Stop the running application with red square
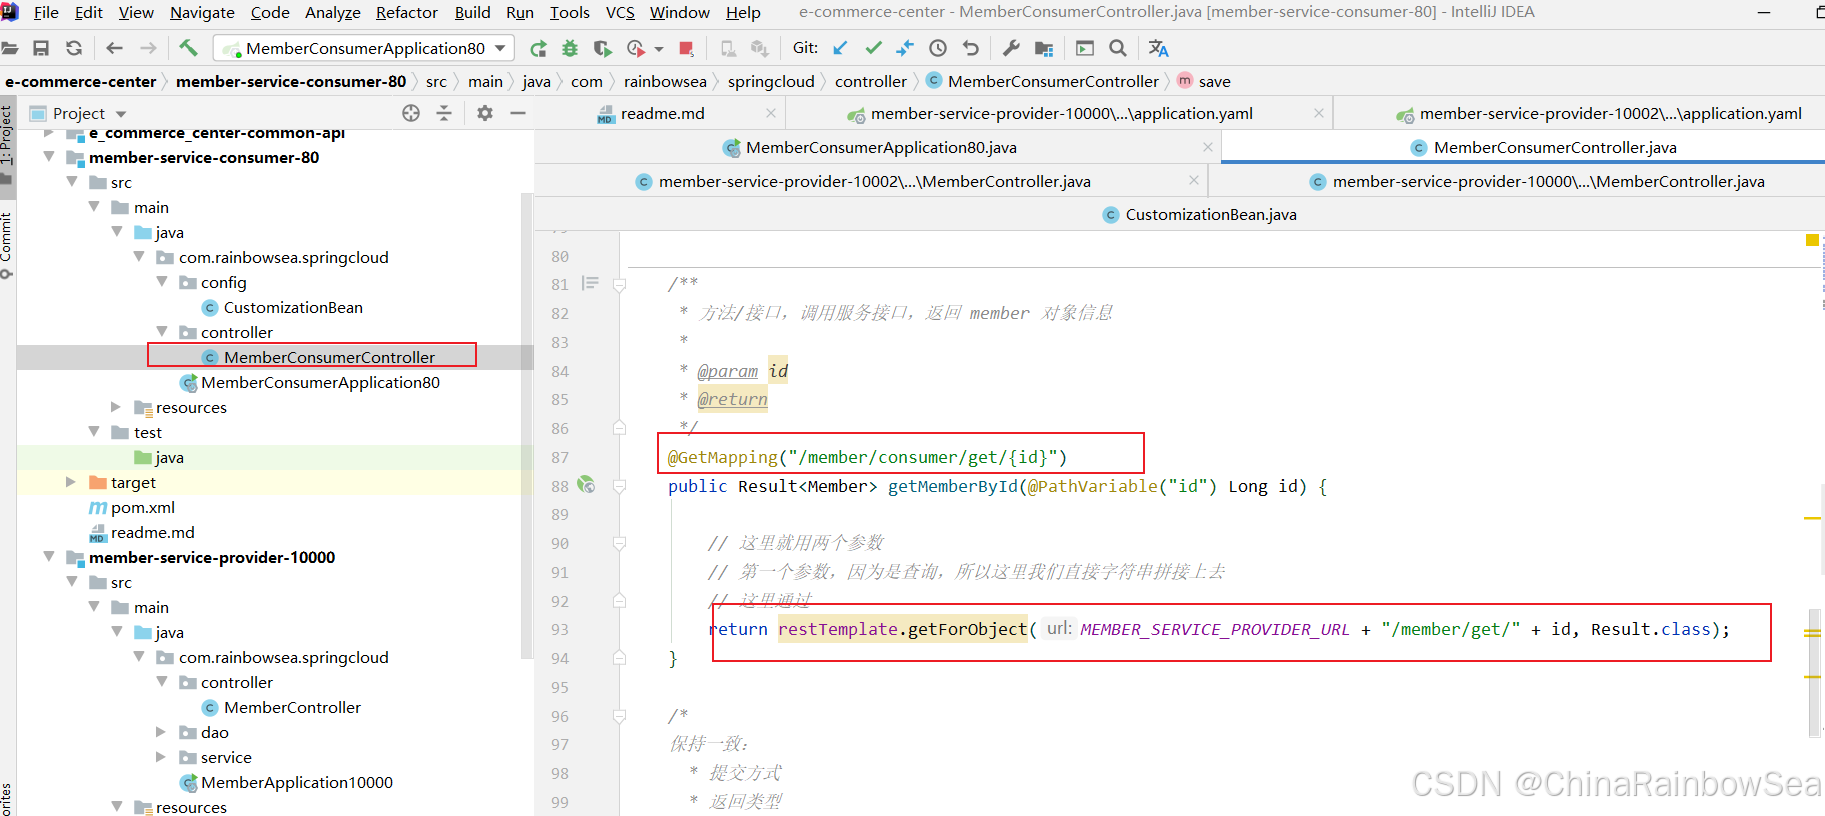 click(686, 48)
